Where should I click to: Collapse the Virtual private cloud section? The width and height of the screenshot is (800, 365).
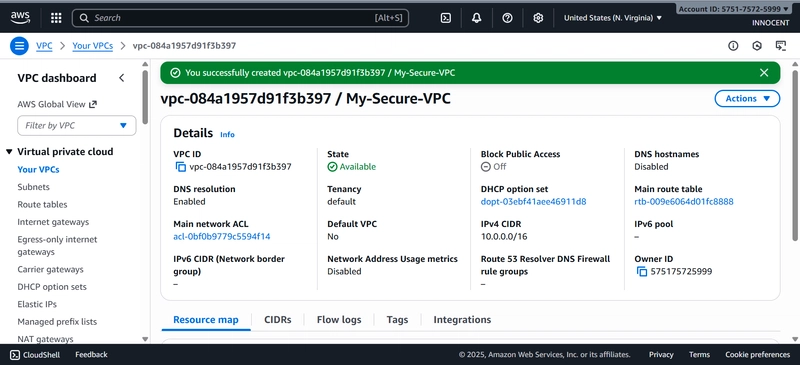pos(9,152)
